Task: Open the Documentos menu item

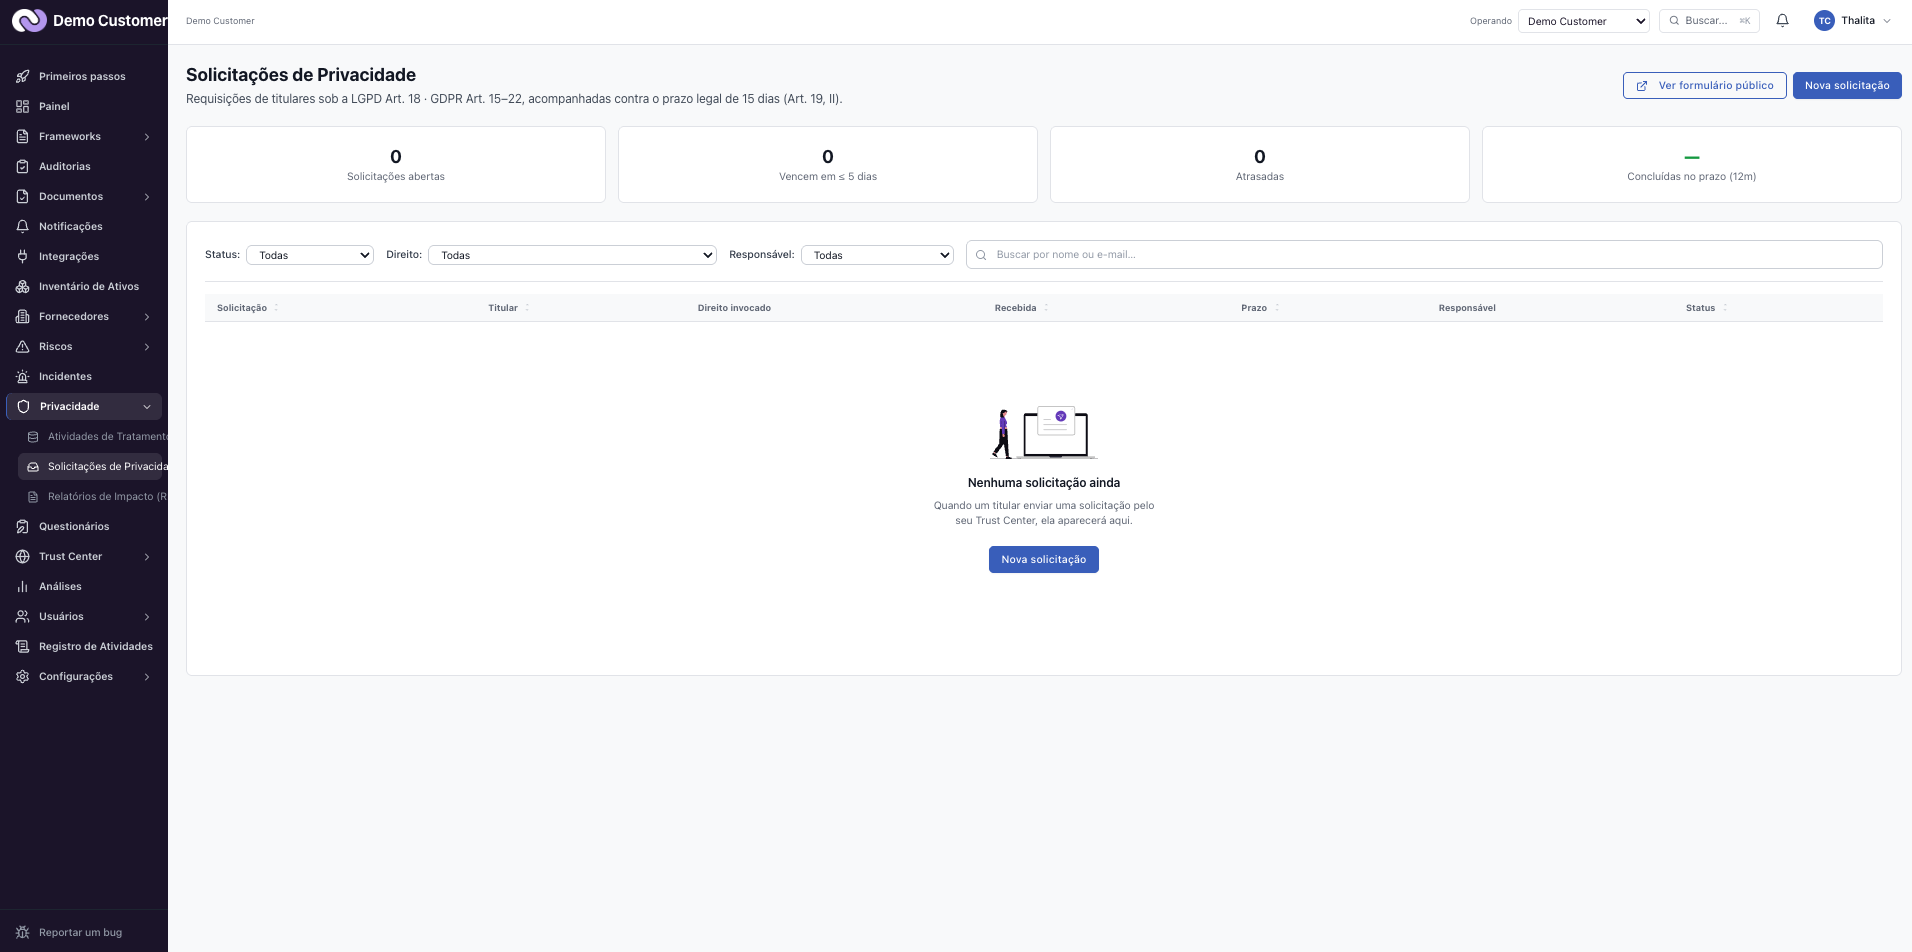Action: [x=84, y=196]
